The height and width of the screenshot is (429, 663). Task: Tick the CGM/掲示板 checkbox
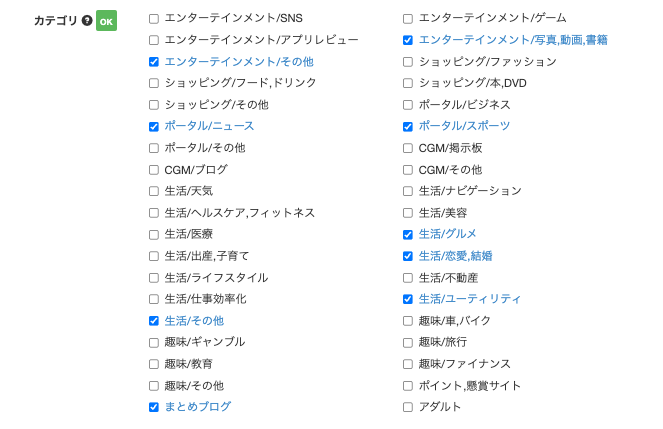[x=408, y=148]
